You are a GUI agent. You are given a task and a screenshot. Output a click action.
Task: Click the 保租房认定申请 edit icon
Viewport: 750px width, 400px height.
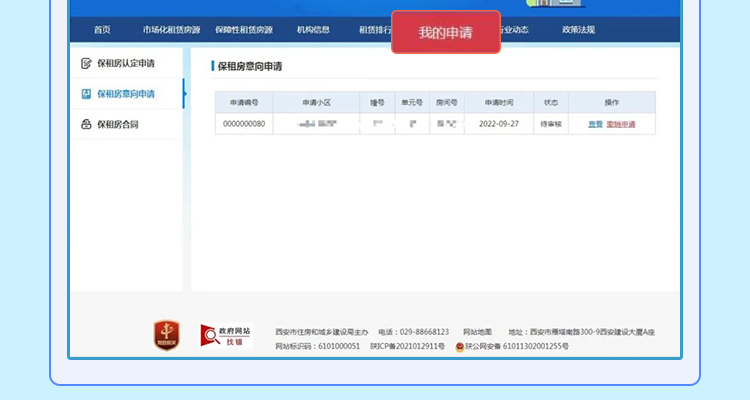point(86,63)
